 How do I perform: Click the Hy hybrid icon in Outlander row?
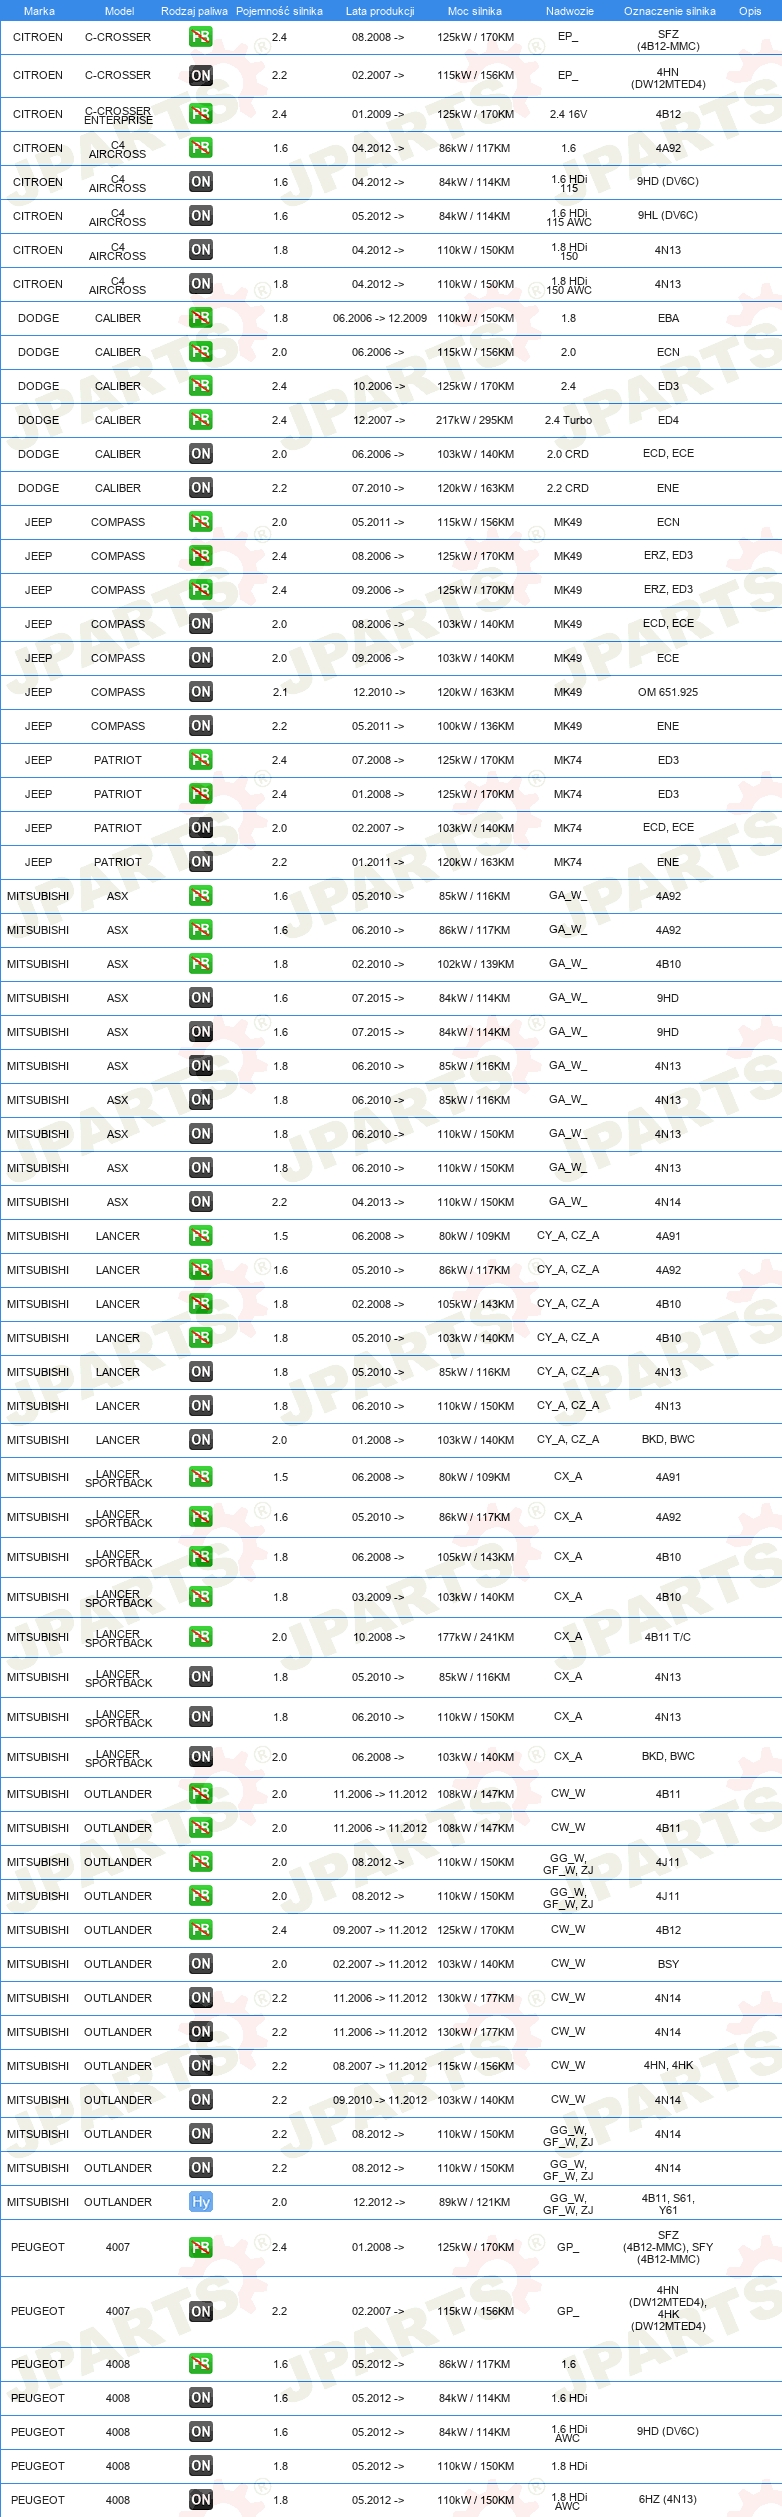click(201, 2202)
